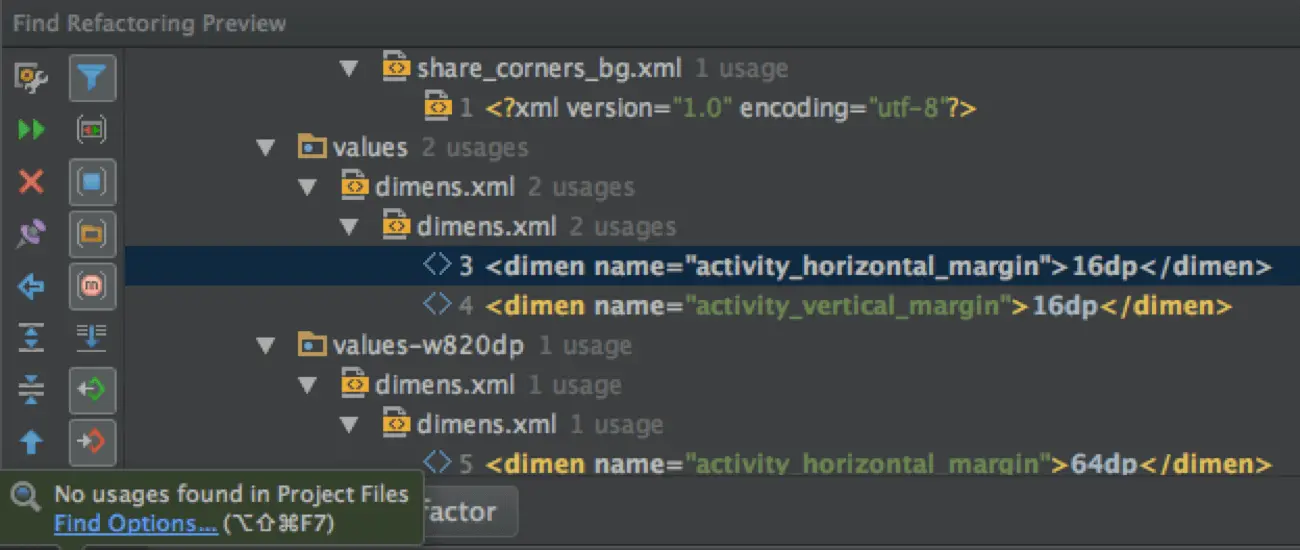
Task: Click the share_corners_bg.xml file icon
Action: [x=397, y=68]
